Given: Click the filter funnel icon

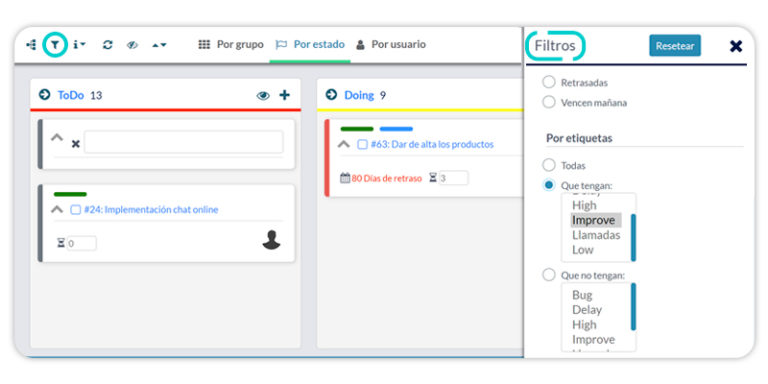Looking at the screenshot, I should point(55,45).
